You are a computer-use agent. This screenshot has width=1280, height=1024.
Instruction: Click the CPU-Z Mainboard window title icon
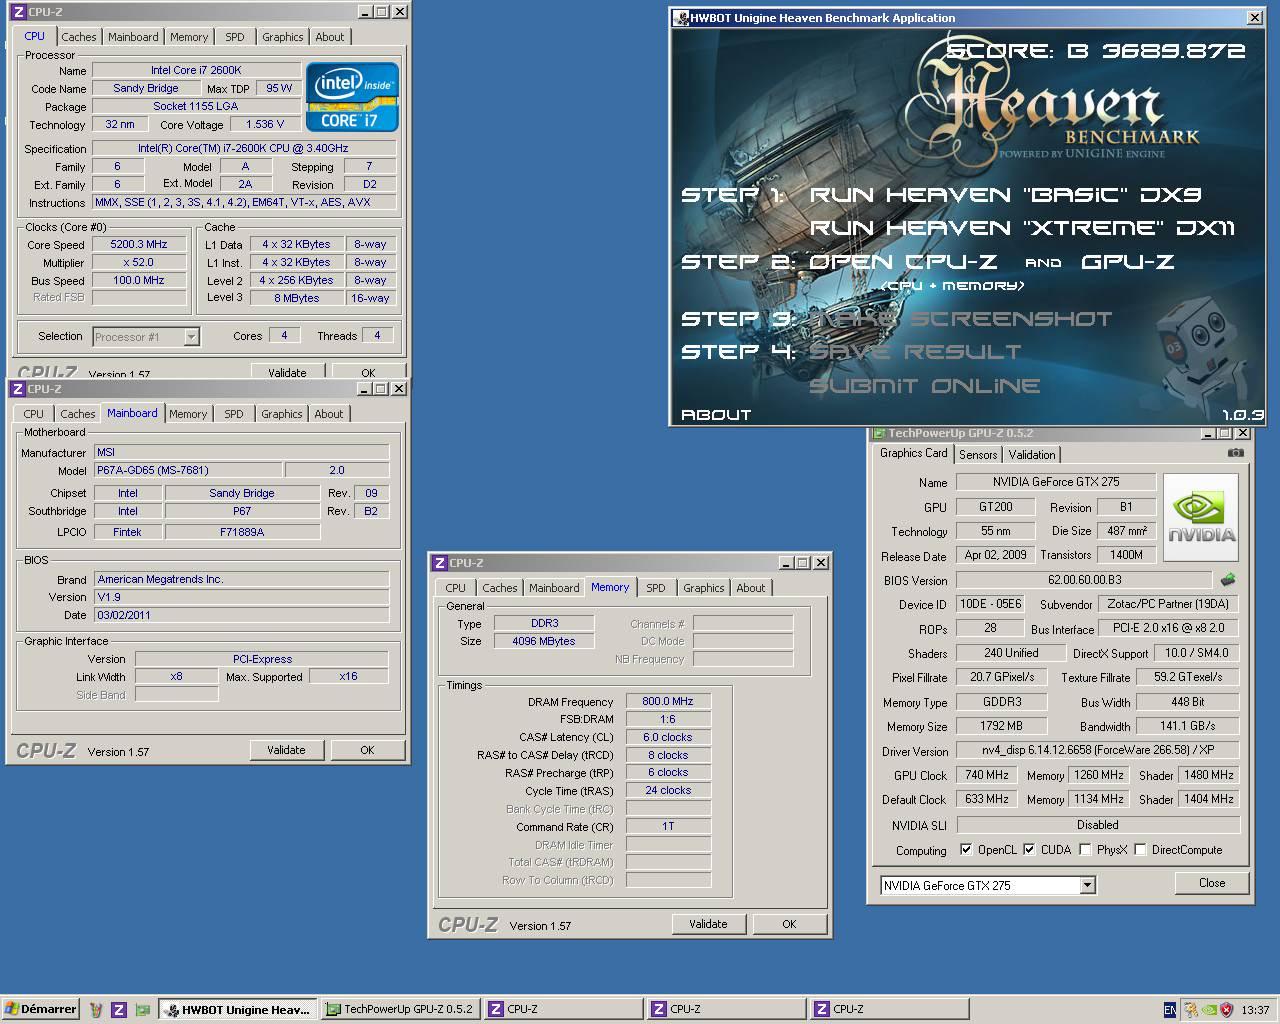[18, 389]
